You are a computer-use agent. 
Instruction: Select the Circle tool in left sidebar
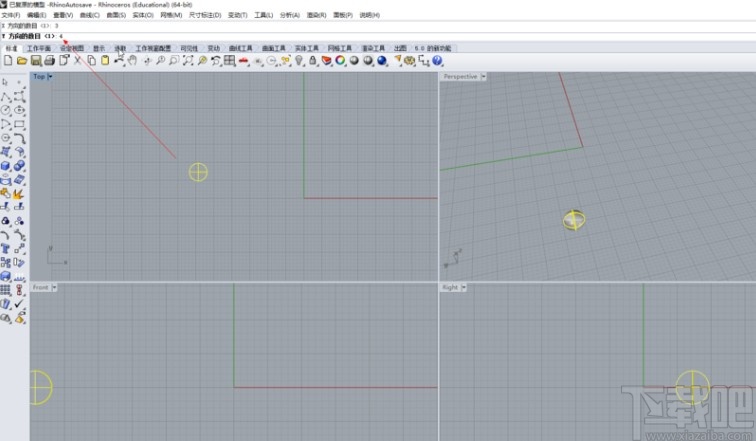tap(6, 110)
